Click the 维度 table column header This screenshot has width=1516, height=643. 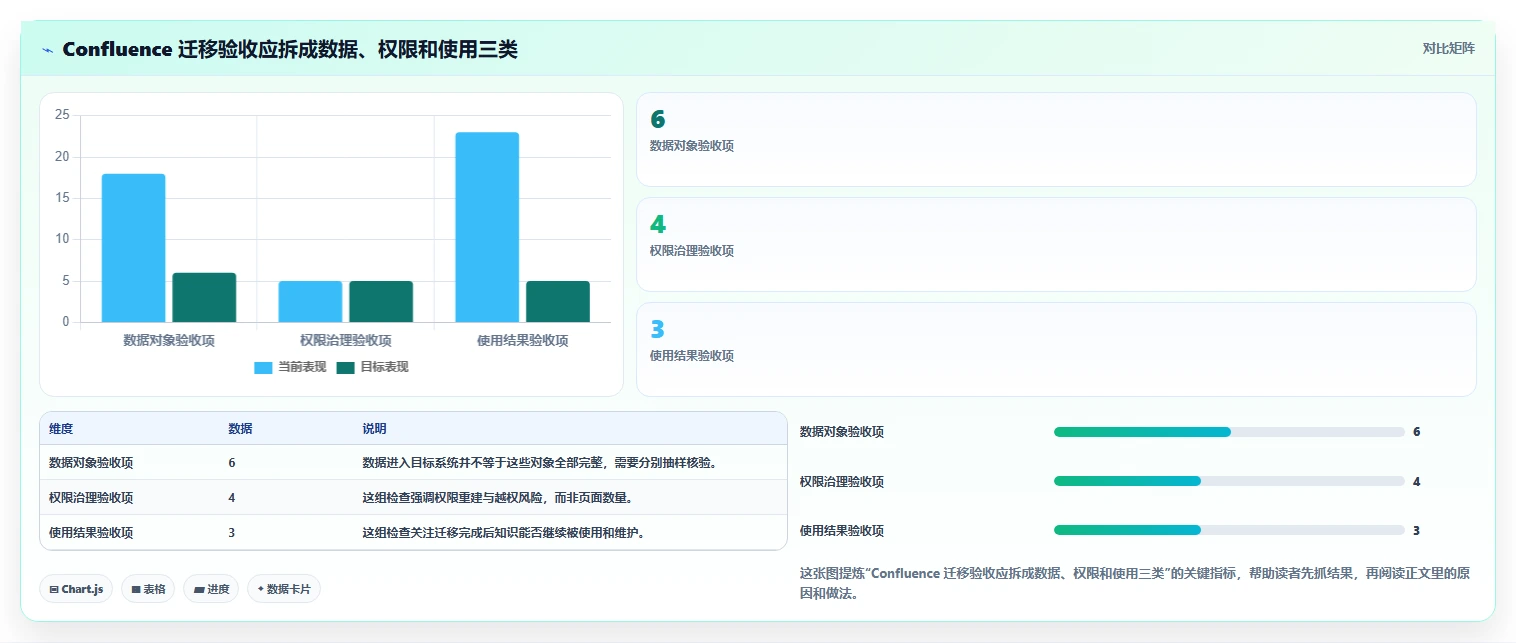tap(61, 429)
